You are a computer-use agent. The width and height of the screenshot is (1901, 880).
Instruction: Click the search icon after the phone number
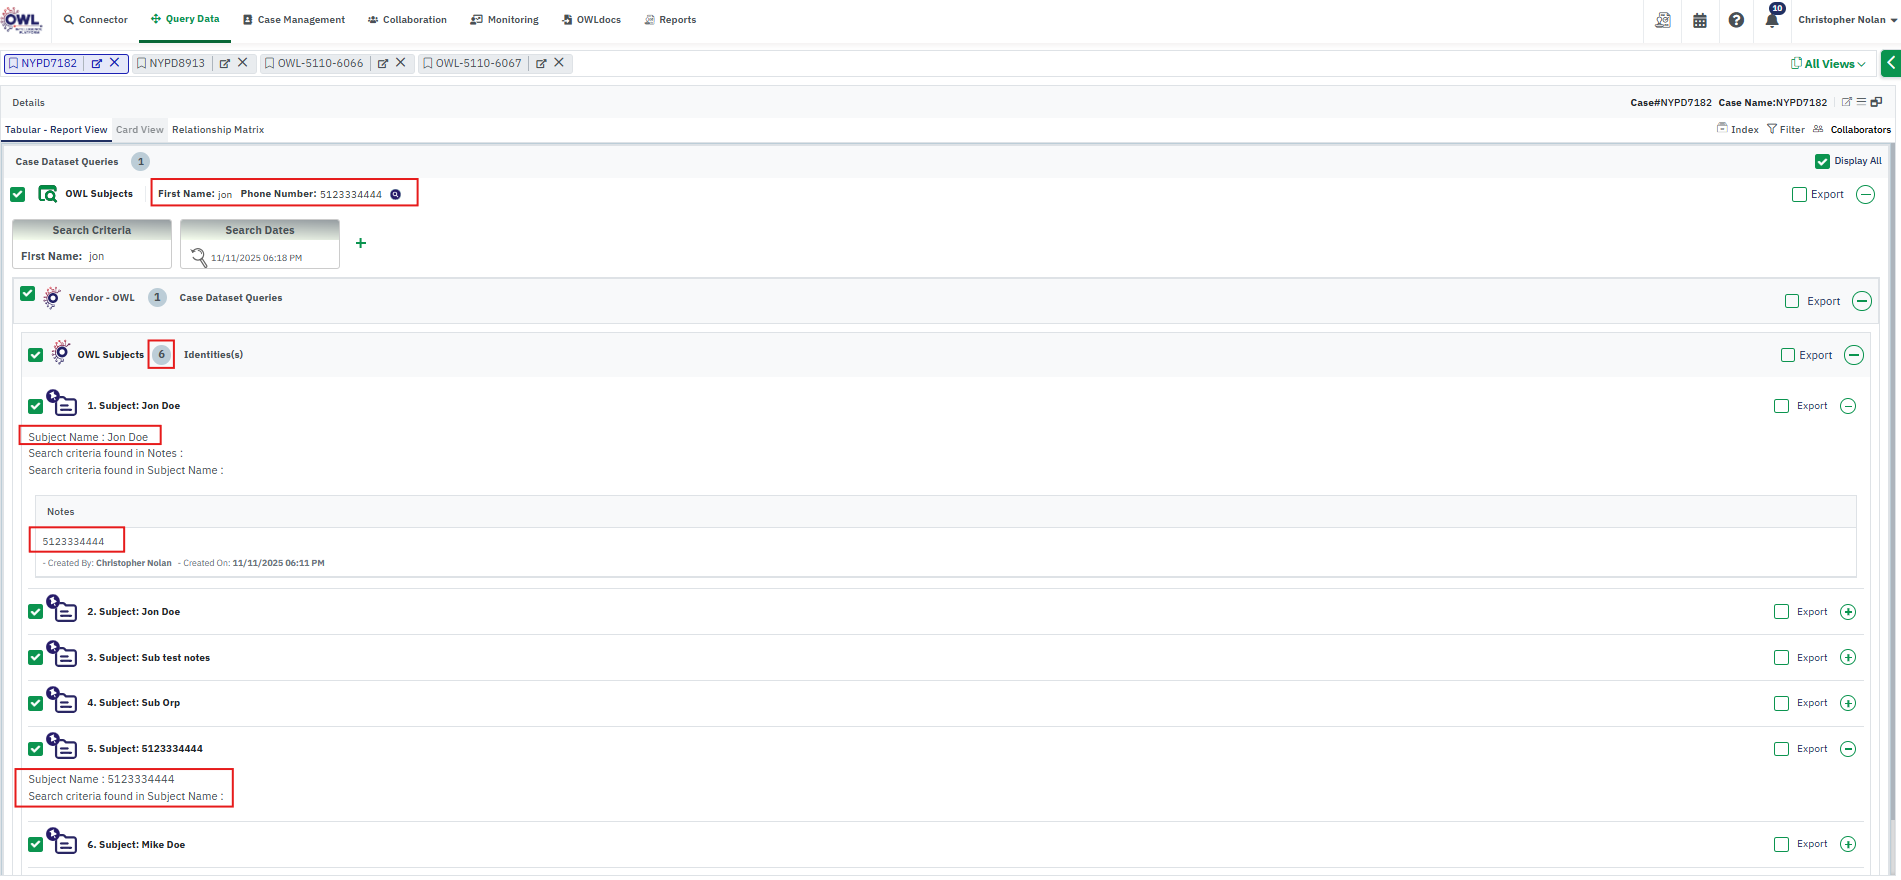tap(396, 194)
